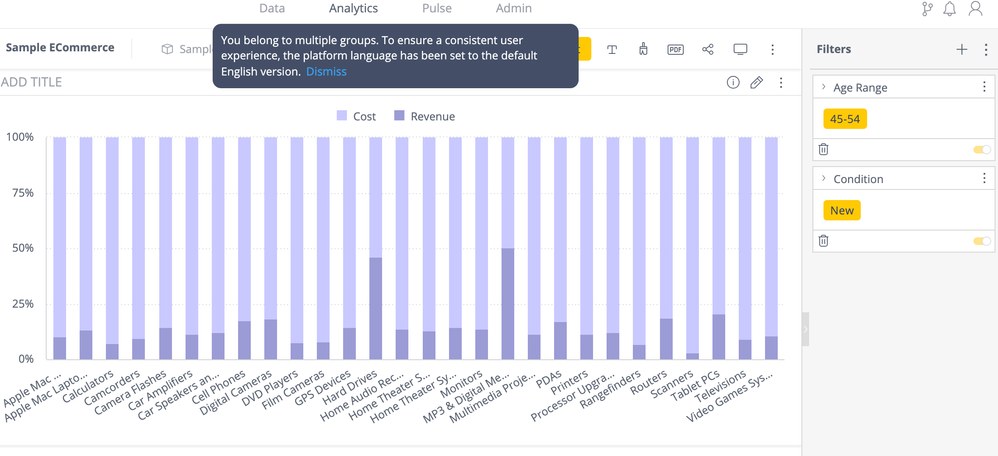The width and height of the screenshot is (998, 456).
Task: Add a new filter with plus icon
Action: tap(961, 49)
